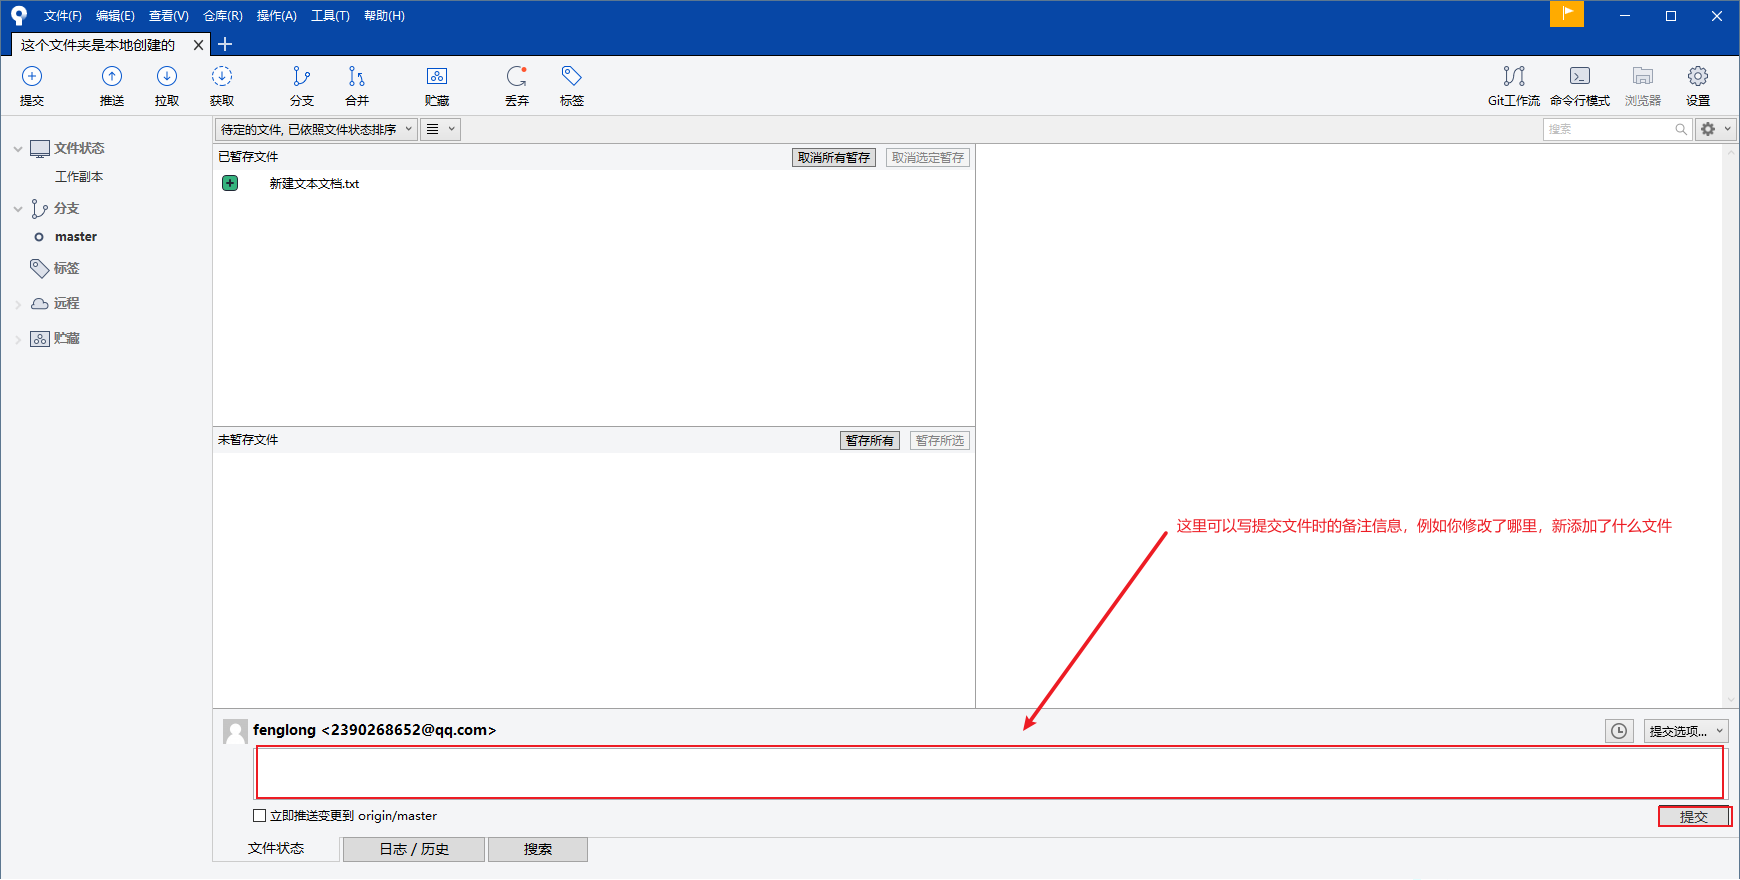Viewport: 1740px width, 880px height.
Task: Open the list view mode dropdown
Action: pos(440,129)
